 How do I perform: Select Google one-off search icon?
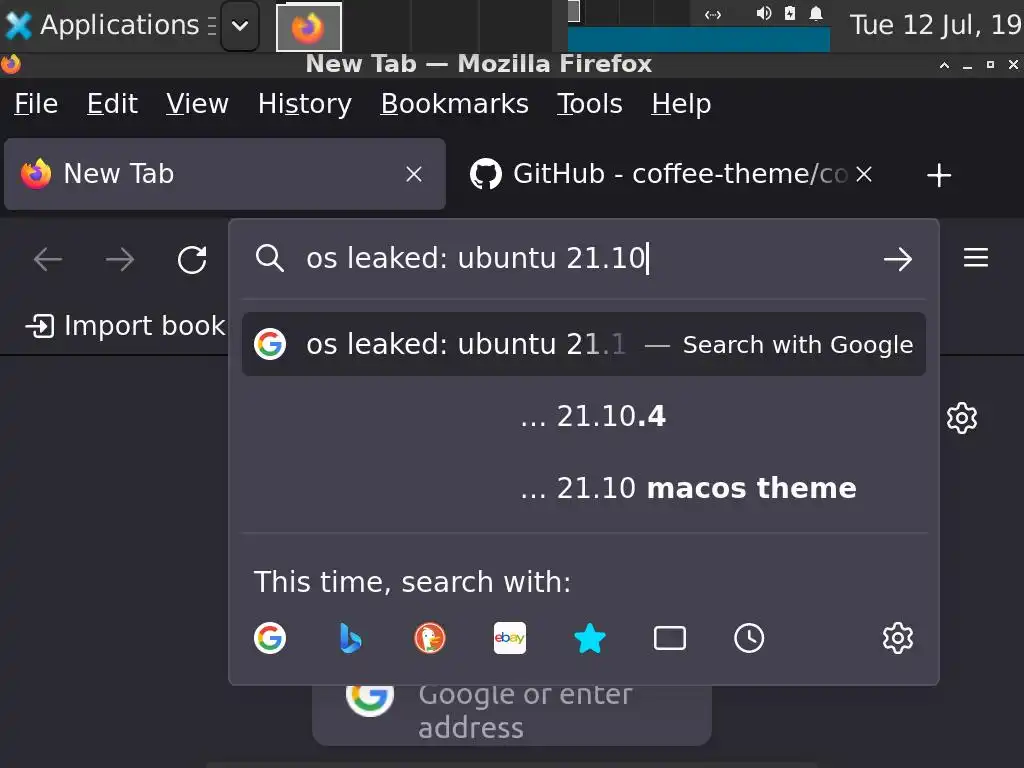tap(270, 638)
